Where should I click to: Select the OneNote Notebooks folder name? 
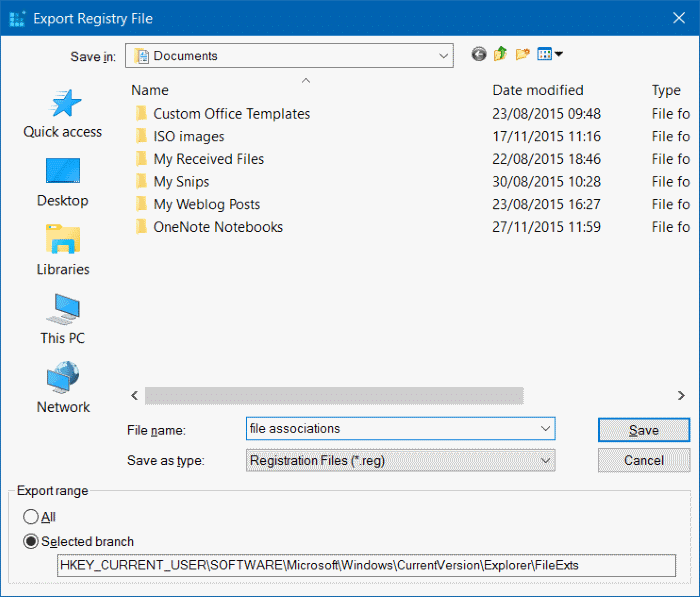point(218,227)
